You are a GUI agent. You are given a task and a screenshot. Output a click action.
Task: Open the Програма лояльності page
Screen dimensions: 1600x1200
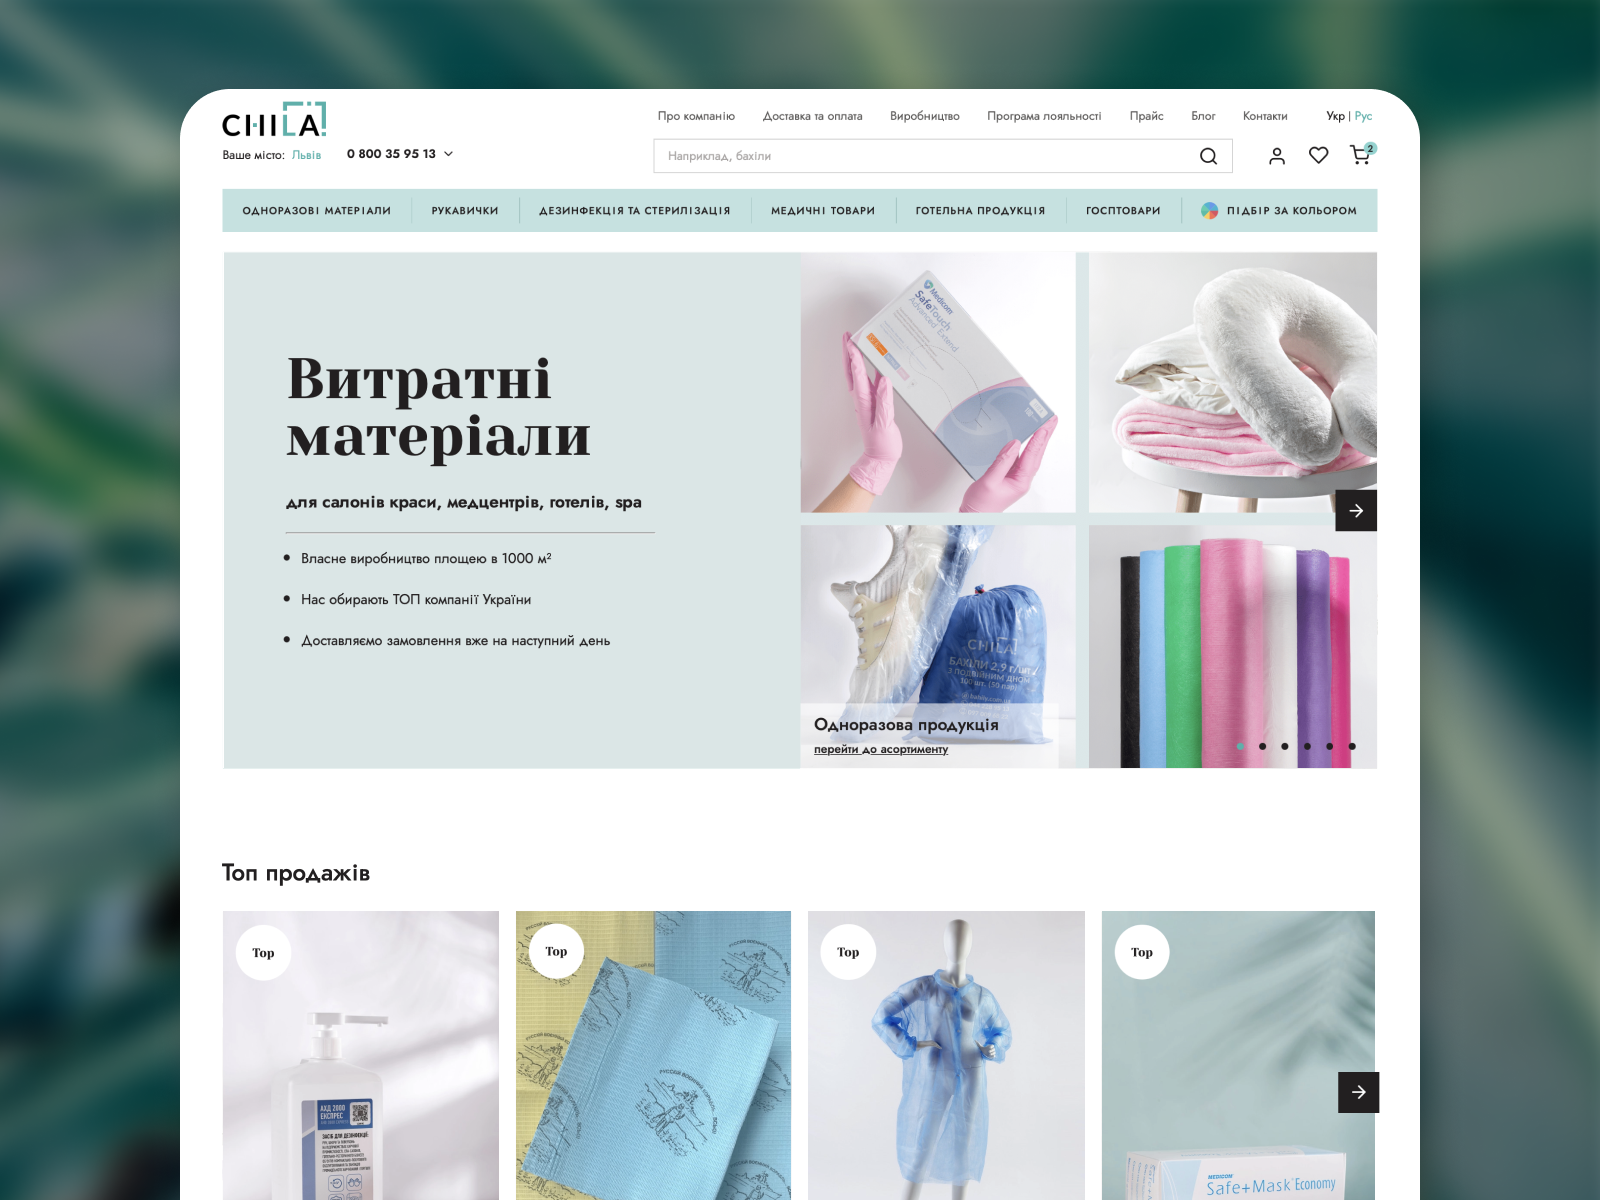pyautogui.click(x=1044, y=116)
